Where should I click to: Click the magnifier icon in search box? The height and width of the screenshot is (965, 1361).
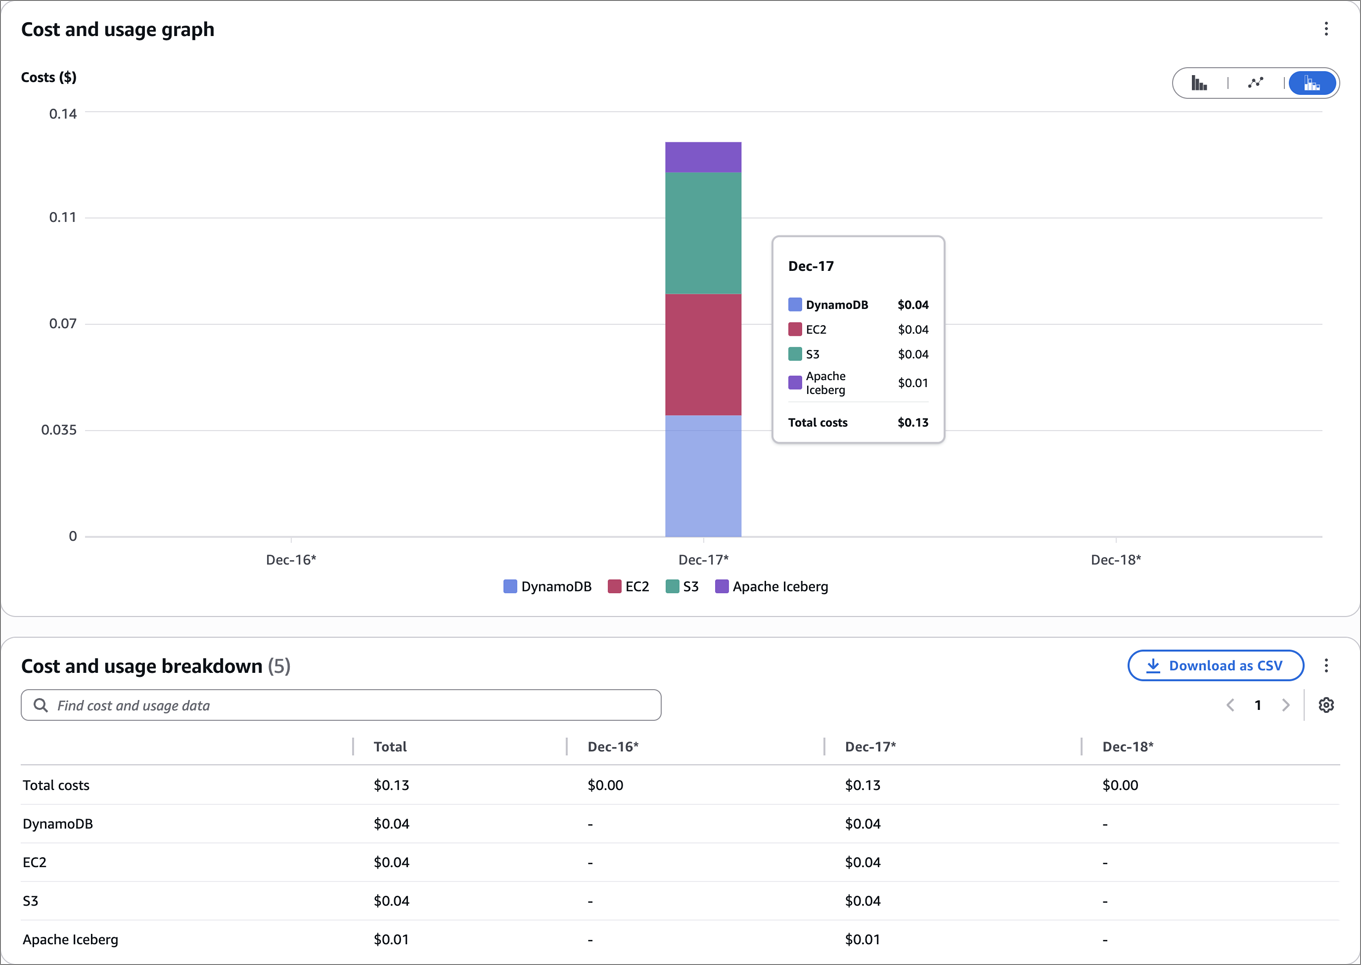(41, 705)
